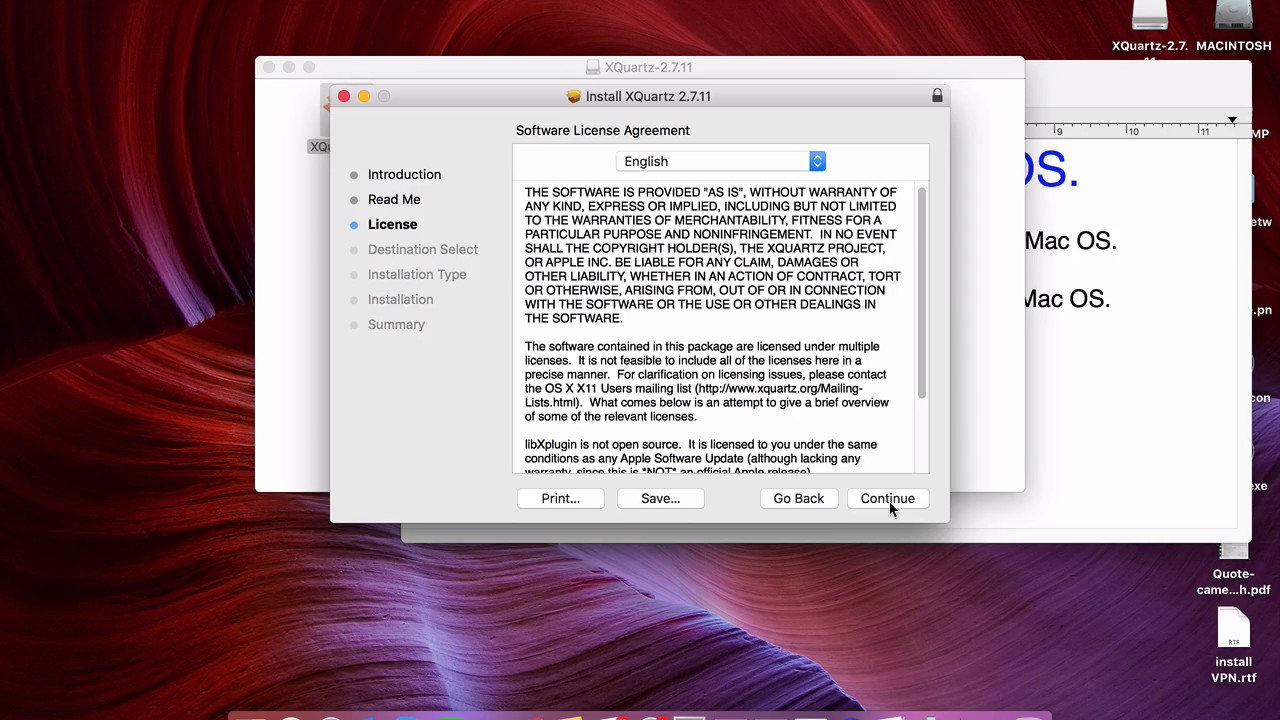Print the license via the Print... button

[560, 498]
